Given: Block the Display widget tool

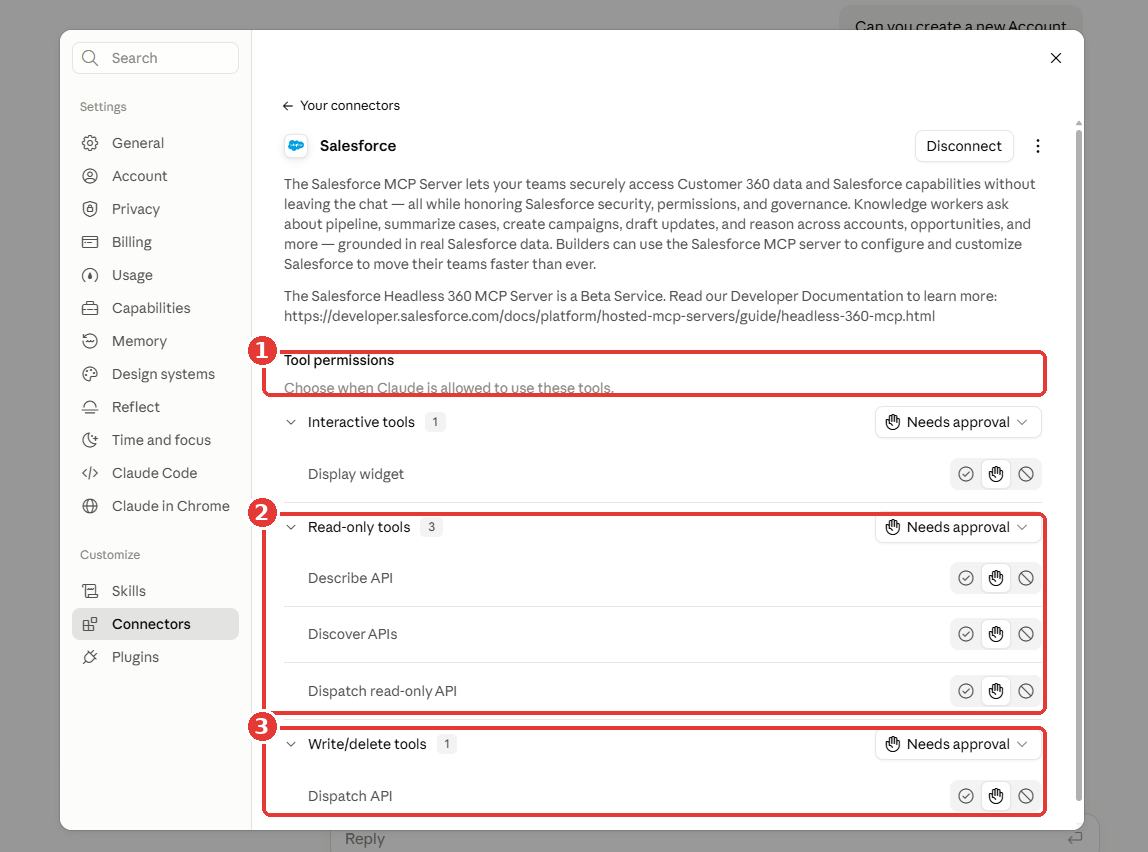Looking at the screenshot, I should coord(1026,474).
